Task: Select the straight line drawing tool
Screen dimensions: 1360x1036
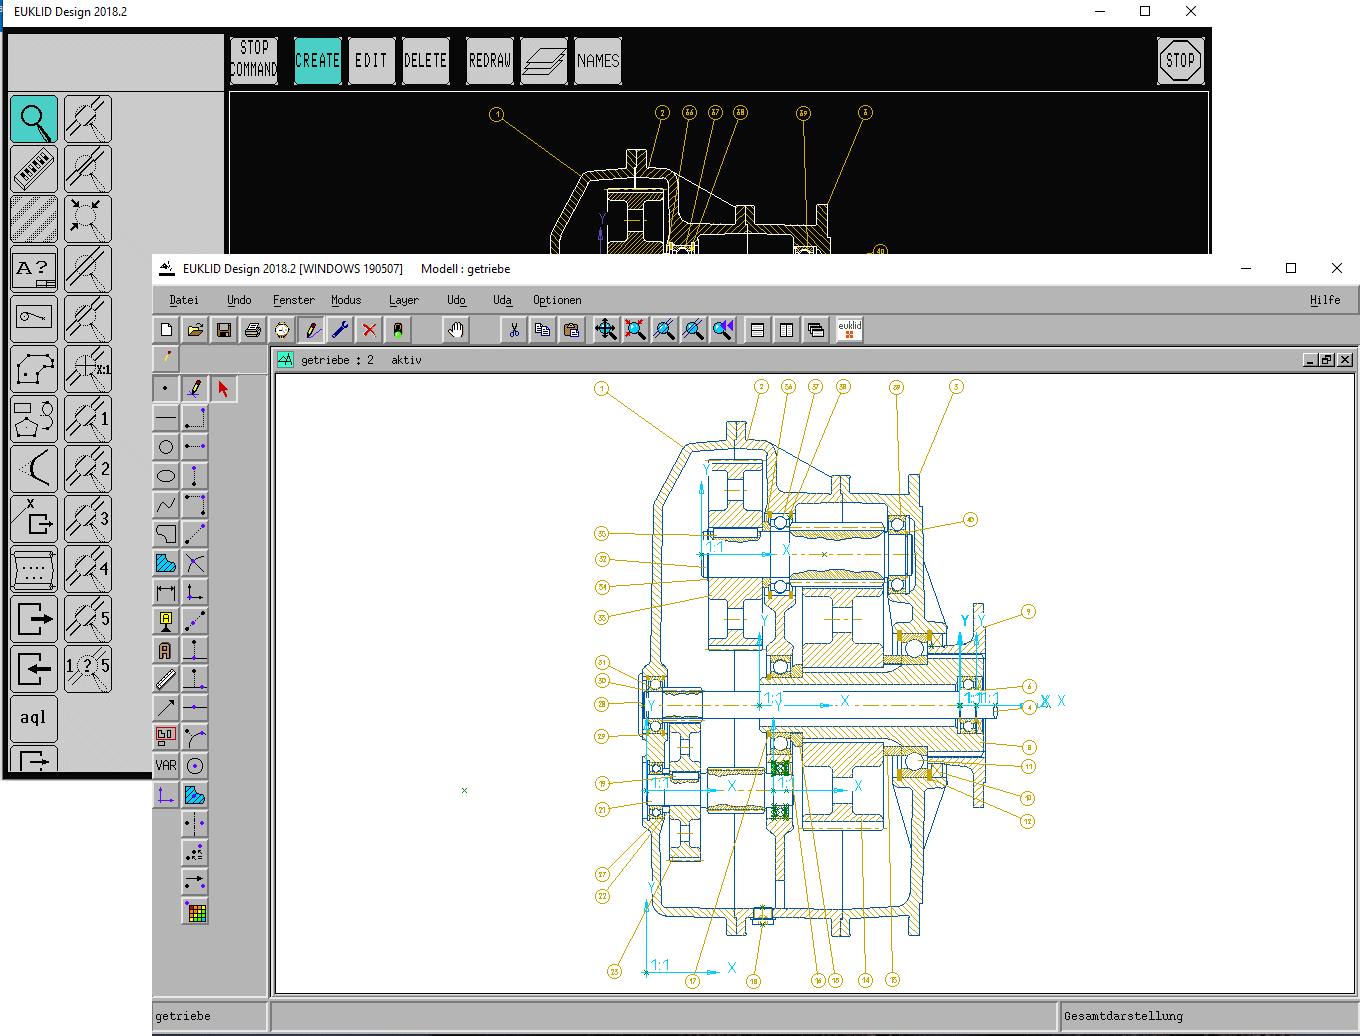Action: click(166, 418)
